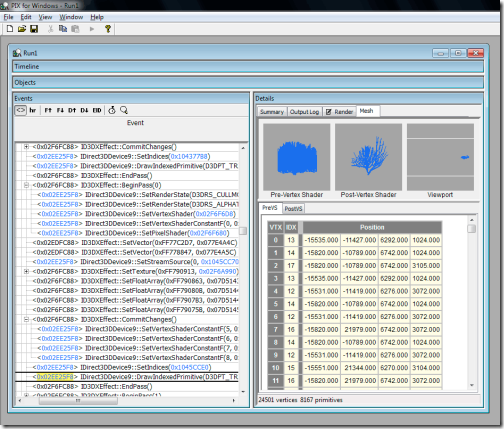Click the Pre-Vertex Shader mesh thumbnail

coord(297,157)
